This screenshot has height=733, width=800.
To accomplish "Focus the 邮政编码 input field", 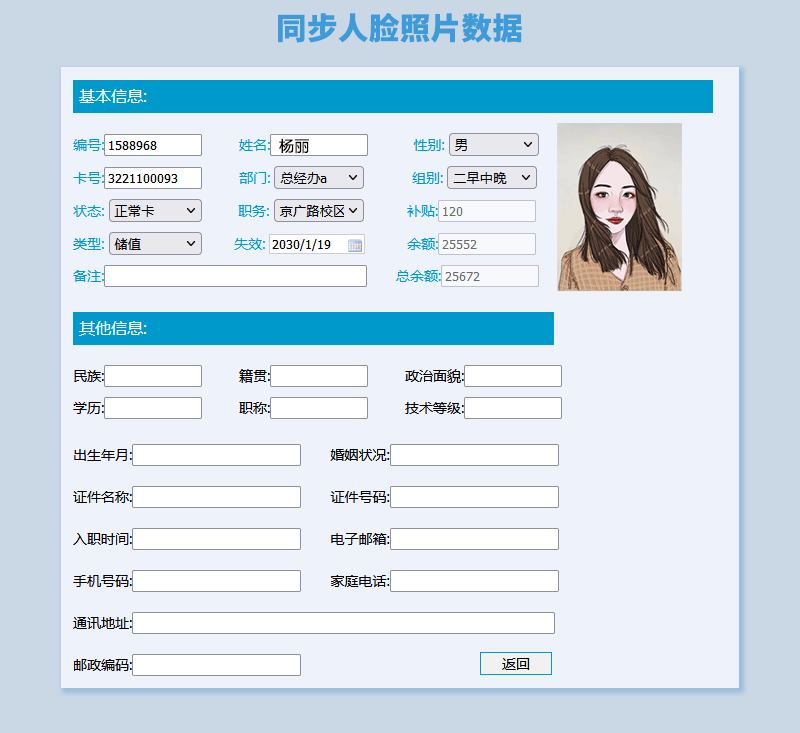I will 216,665.
